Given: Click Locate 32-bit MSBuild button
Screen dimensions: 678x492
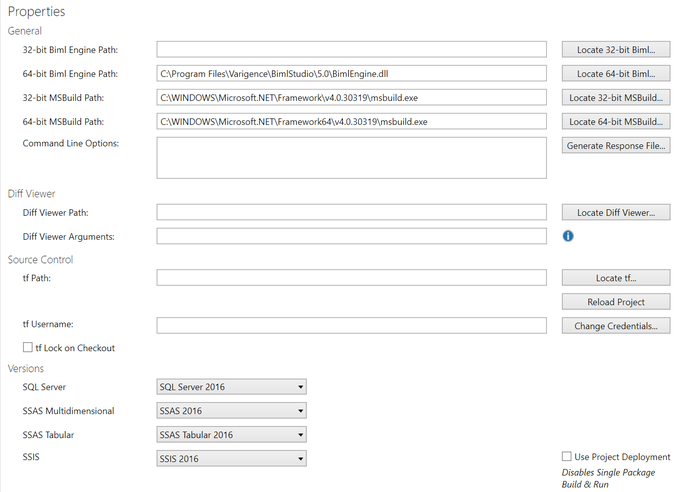Looking at the screenshot, I should click(x=616, y=98).
